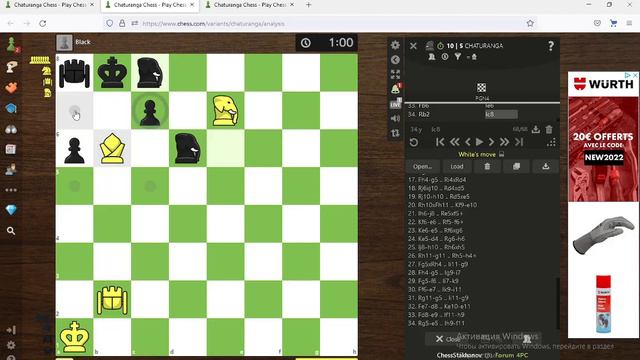The image size is (640, 360).
Task: Switch to the first Chaturanga Chess tab
Action: (x=49, y=5)
